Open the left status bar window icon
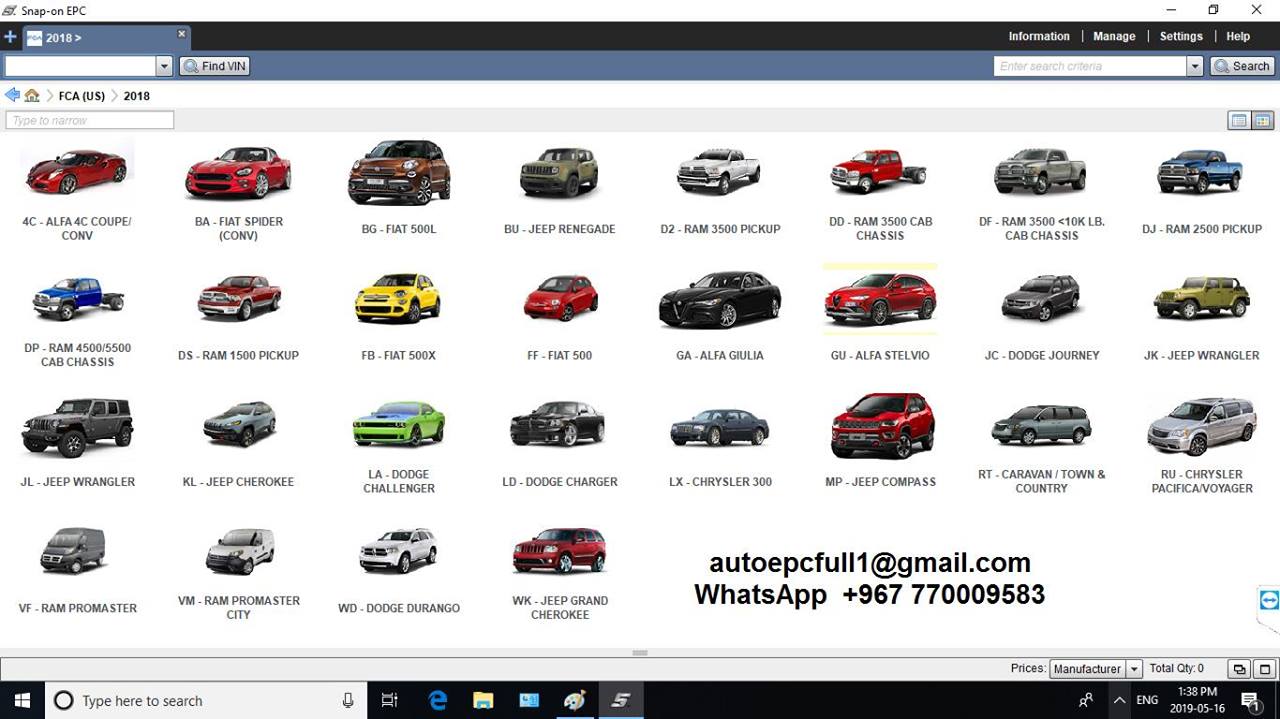This screenshot has width=1280, height=719. click(x=1239, y=669)
